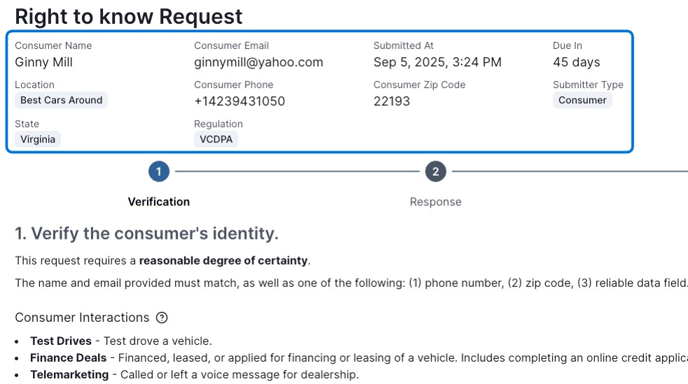
Task: Click the Consumer Interactions help icon
Action: [162, 318]
